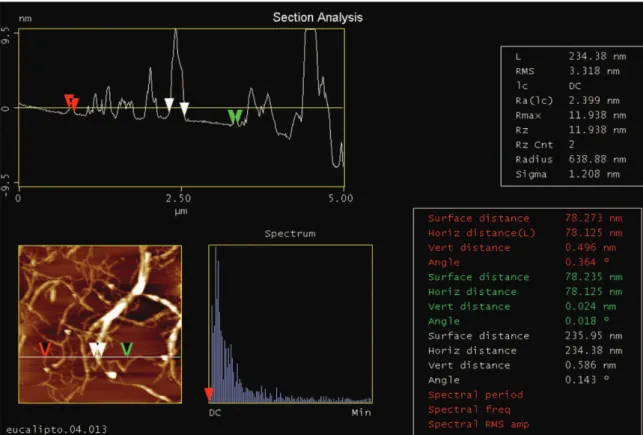Click the Spectral freq label
643x435 pixels.
click(x=470, y=409)
